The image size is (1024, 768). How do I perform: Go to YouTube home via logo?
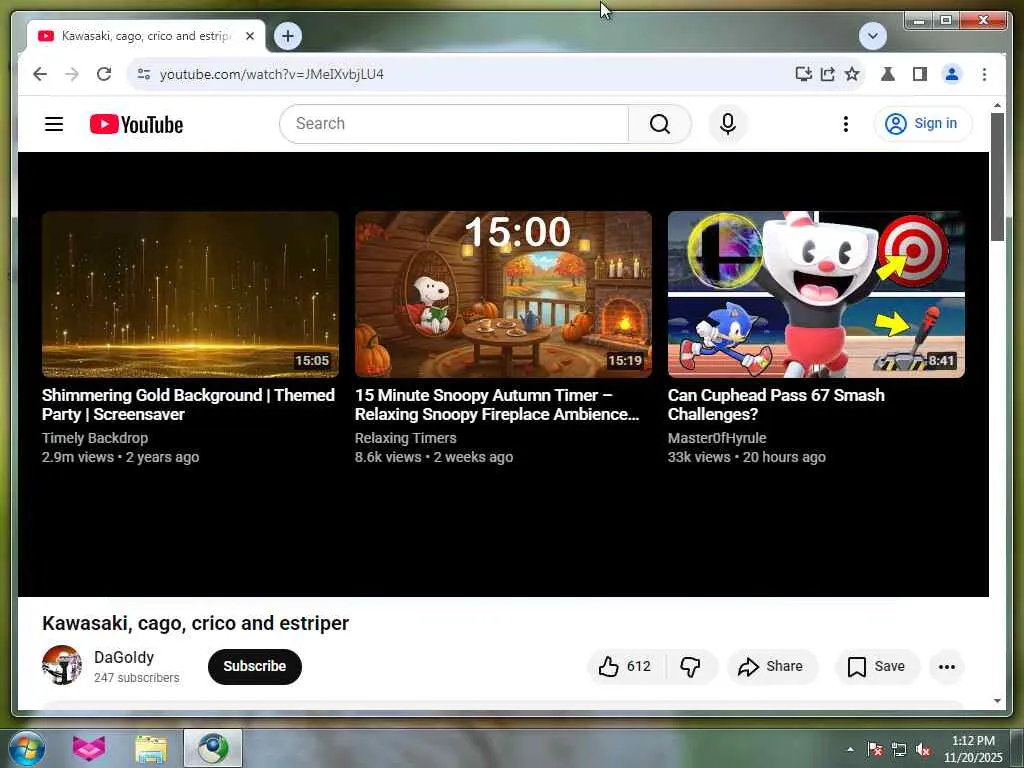[136, 124]
